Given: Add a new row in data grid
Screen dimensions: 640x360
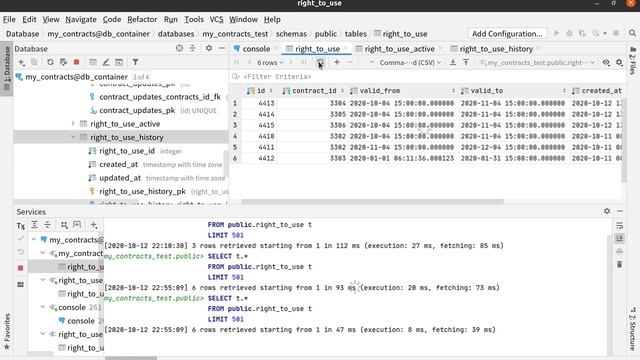Looking at the screenshot, I should click(337, 62).
